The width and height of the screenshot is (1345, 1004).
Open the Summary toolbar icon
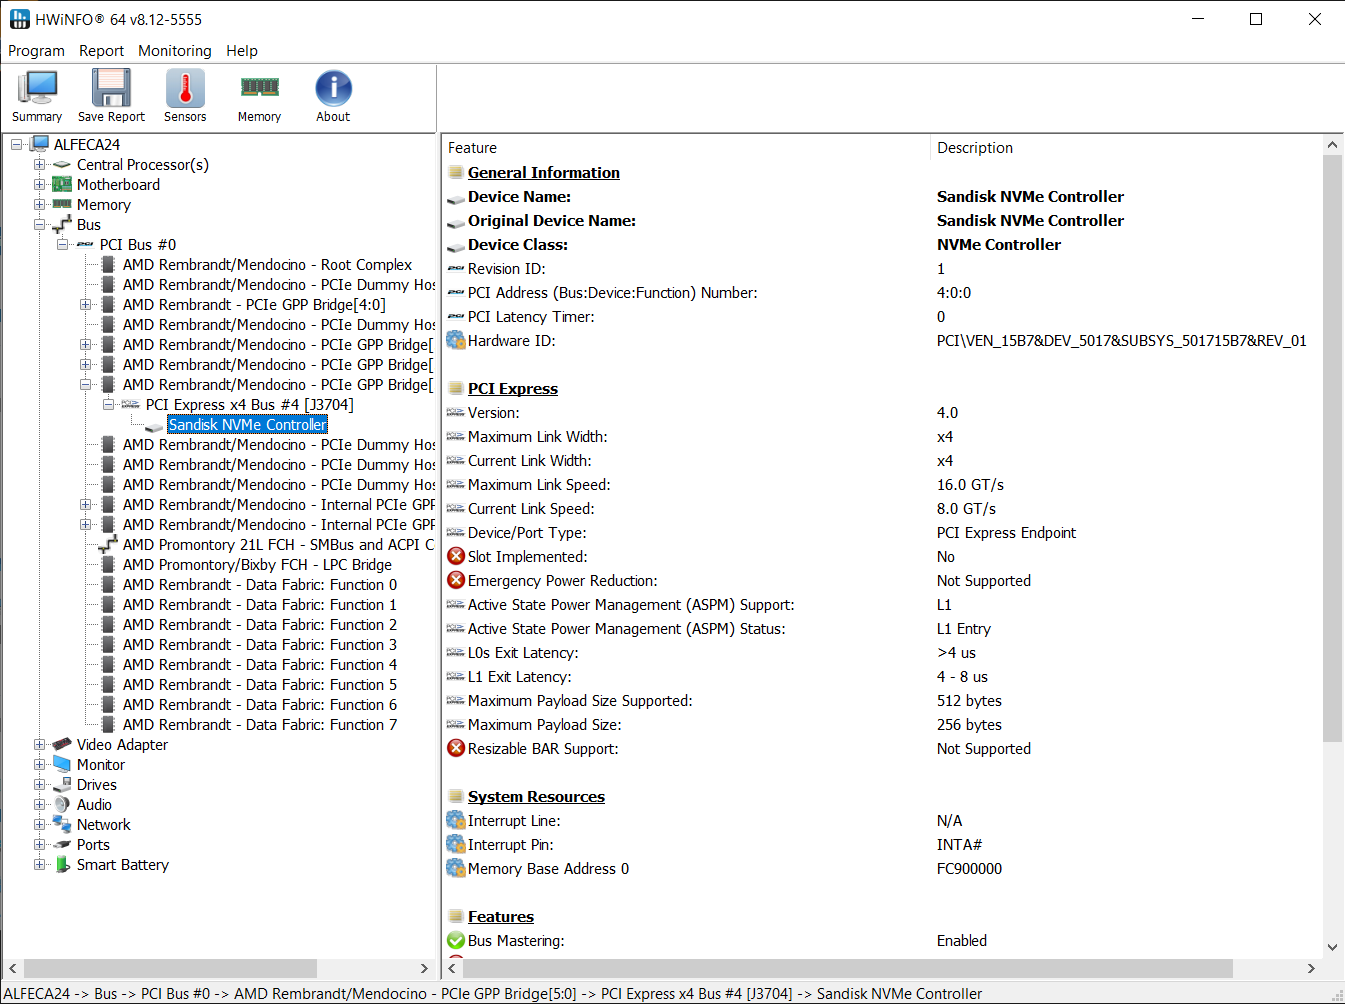(x=37, y=89)
